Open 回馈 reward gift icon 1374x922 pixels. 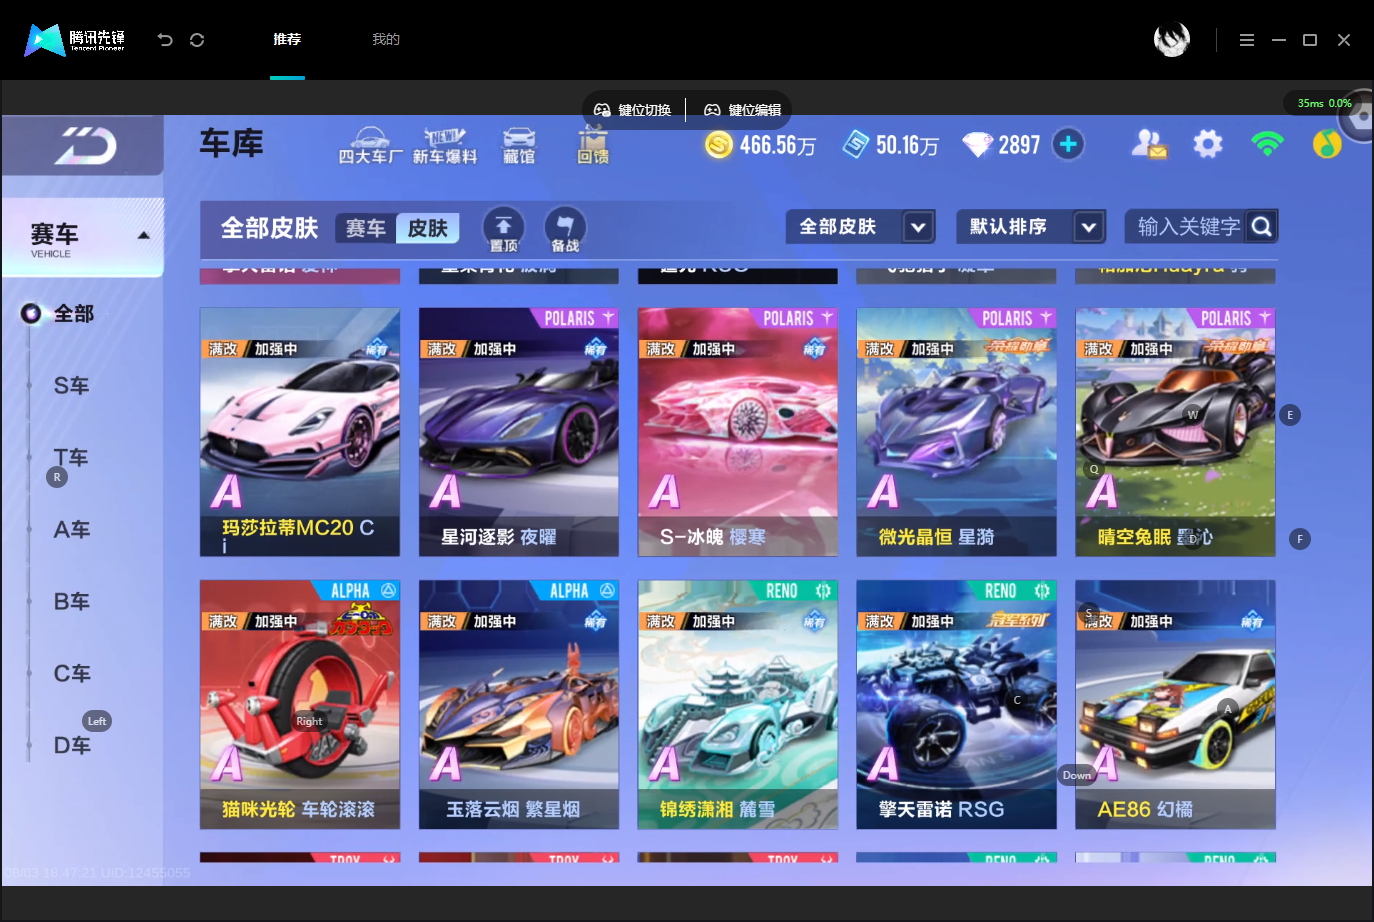(x=593, y=146)
